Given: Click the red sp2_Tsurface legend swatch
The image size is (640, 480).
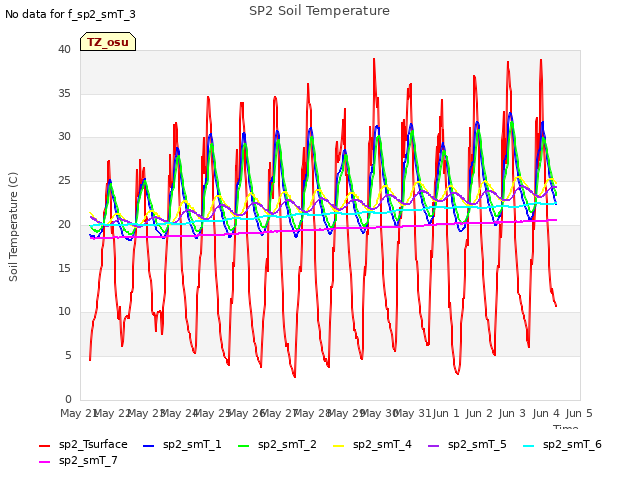Looking at the screenshot, I should pos(44,446).
